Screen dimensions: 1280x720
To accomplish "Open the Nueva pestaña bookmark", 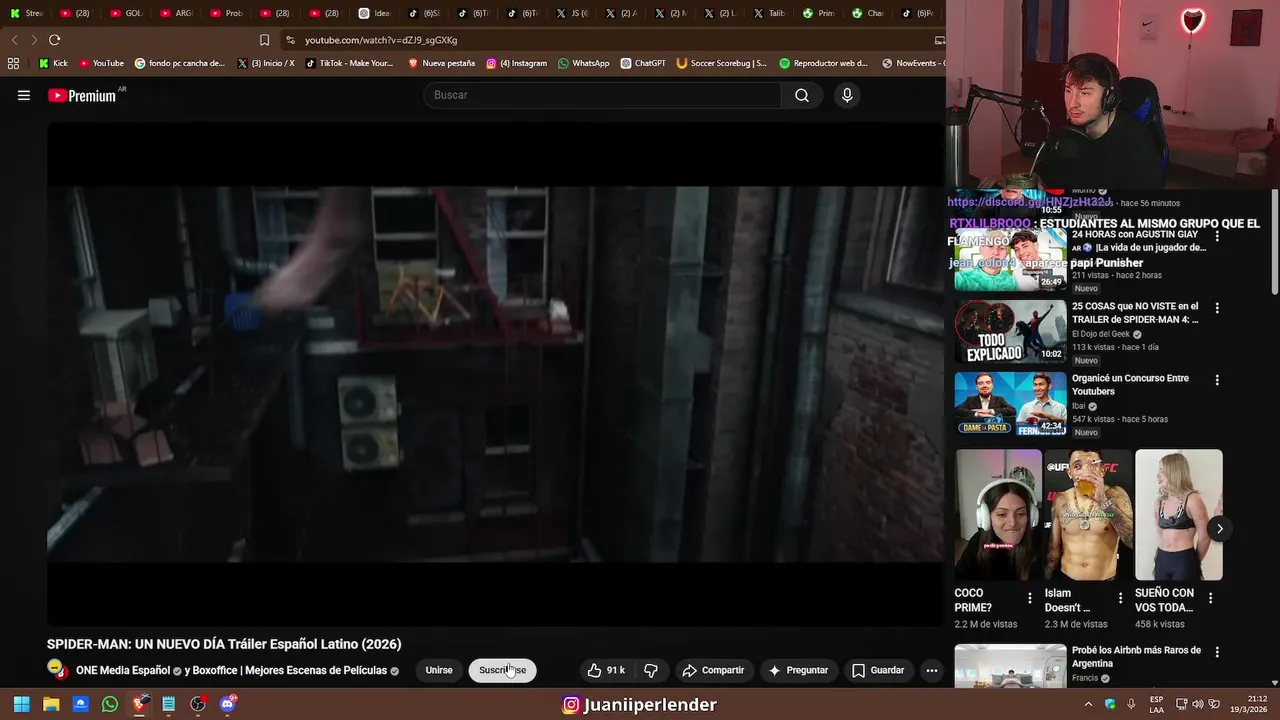I will 441,63.
